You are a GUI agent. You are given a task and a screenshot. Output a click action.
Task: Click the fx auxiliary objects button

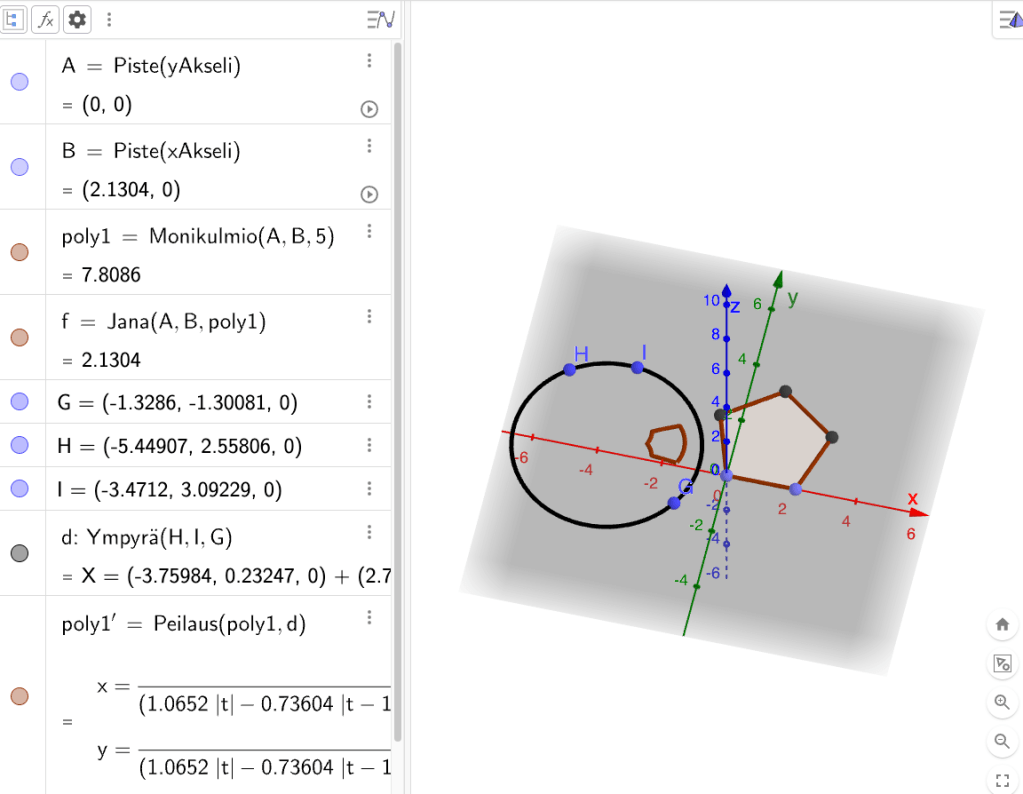point(45,19)
